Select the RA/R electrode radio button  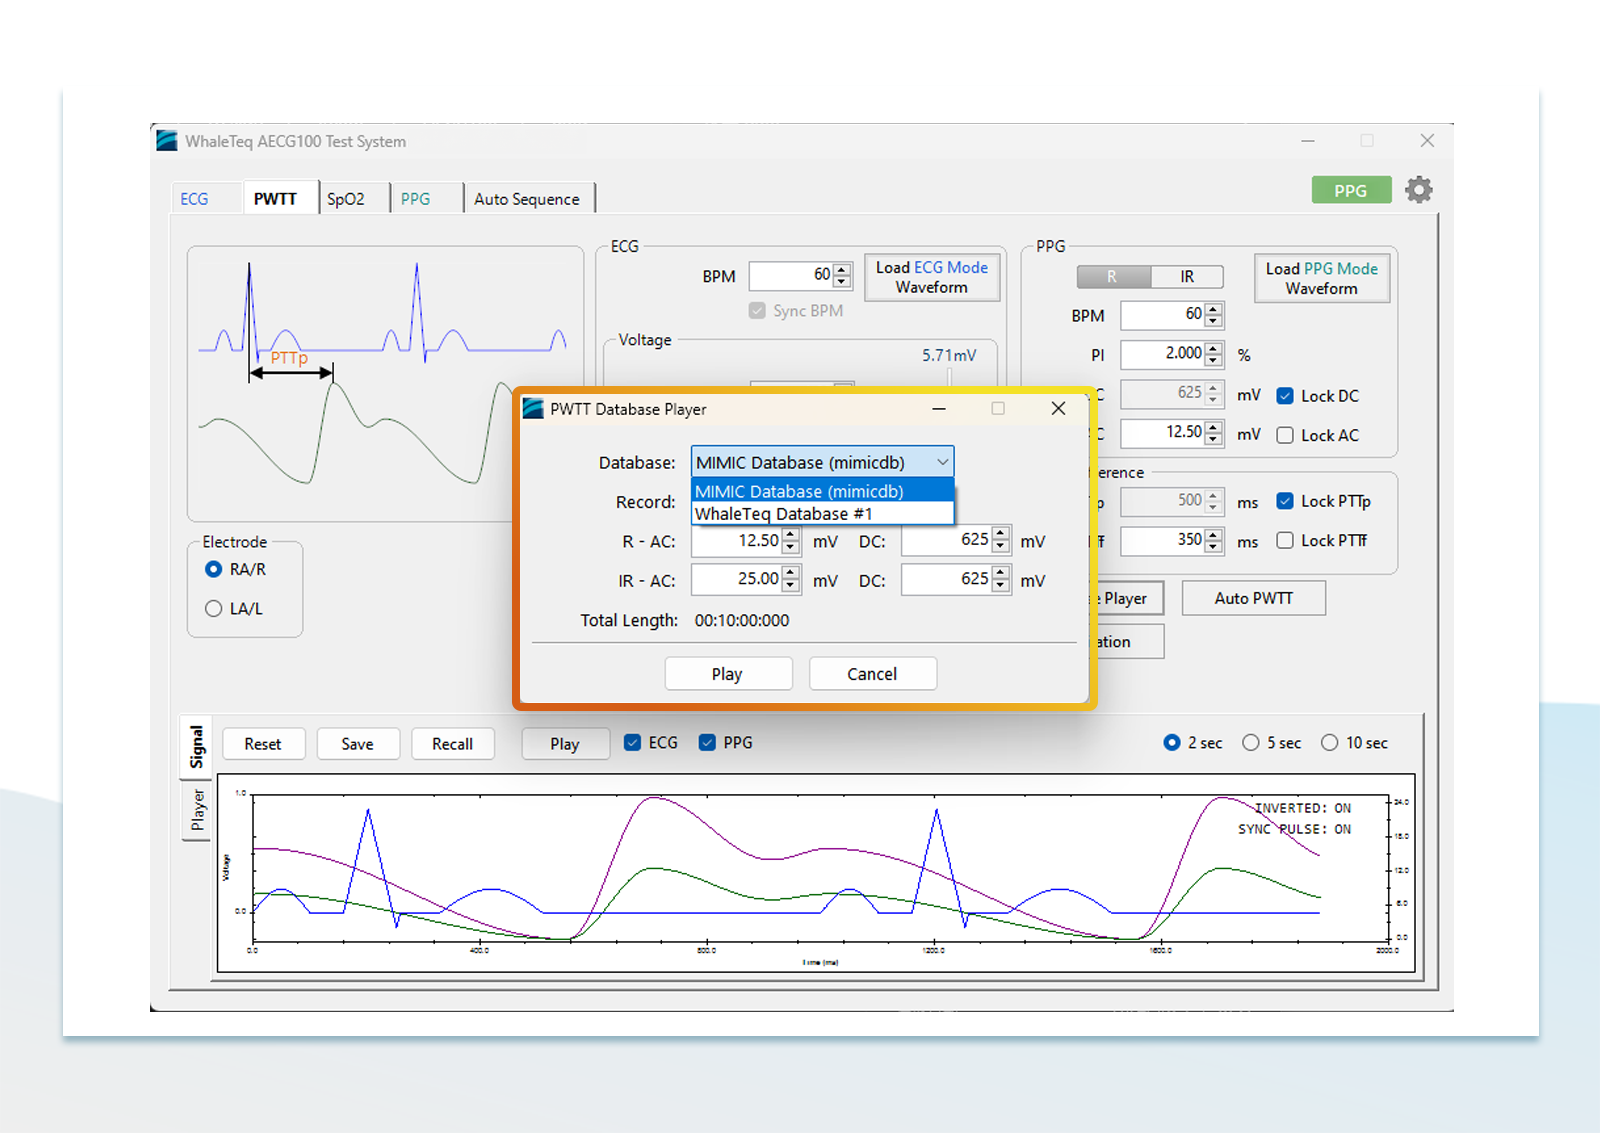coord(213,569)
